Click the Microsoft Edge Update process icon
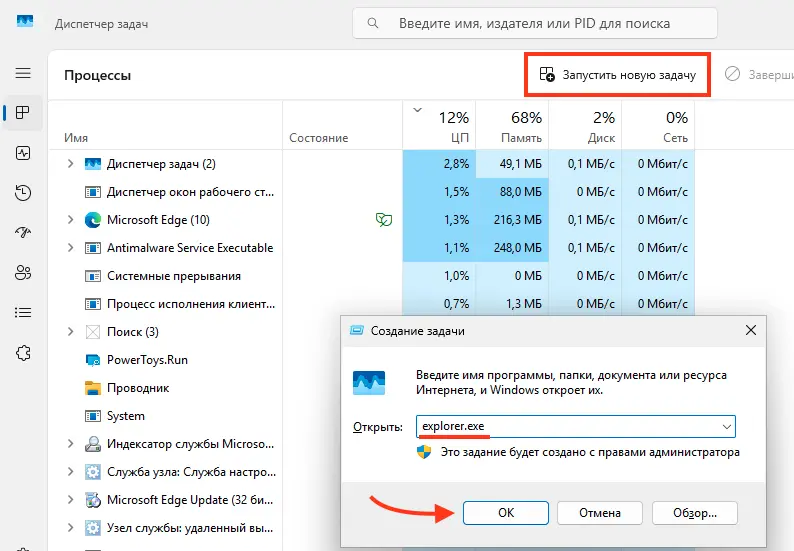The image size is (794, 551). pyautogui.click(x=93, y=500)
